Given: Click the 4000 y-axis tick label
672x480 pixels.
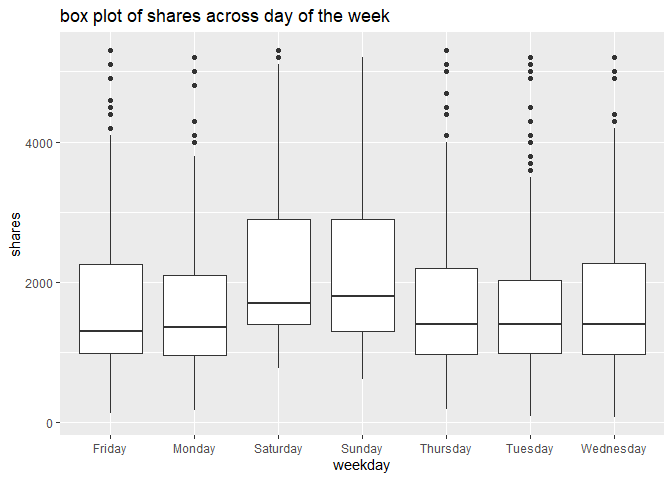Looking at the screenshot, I should [40, 143].
